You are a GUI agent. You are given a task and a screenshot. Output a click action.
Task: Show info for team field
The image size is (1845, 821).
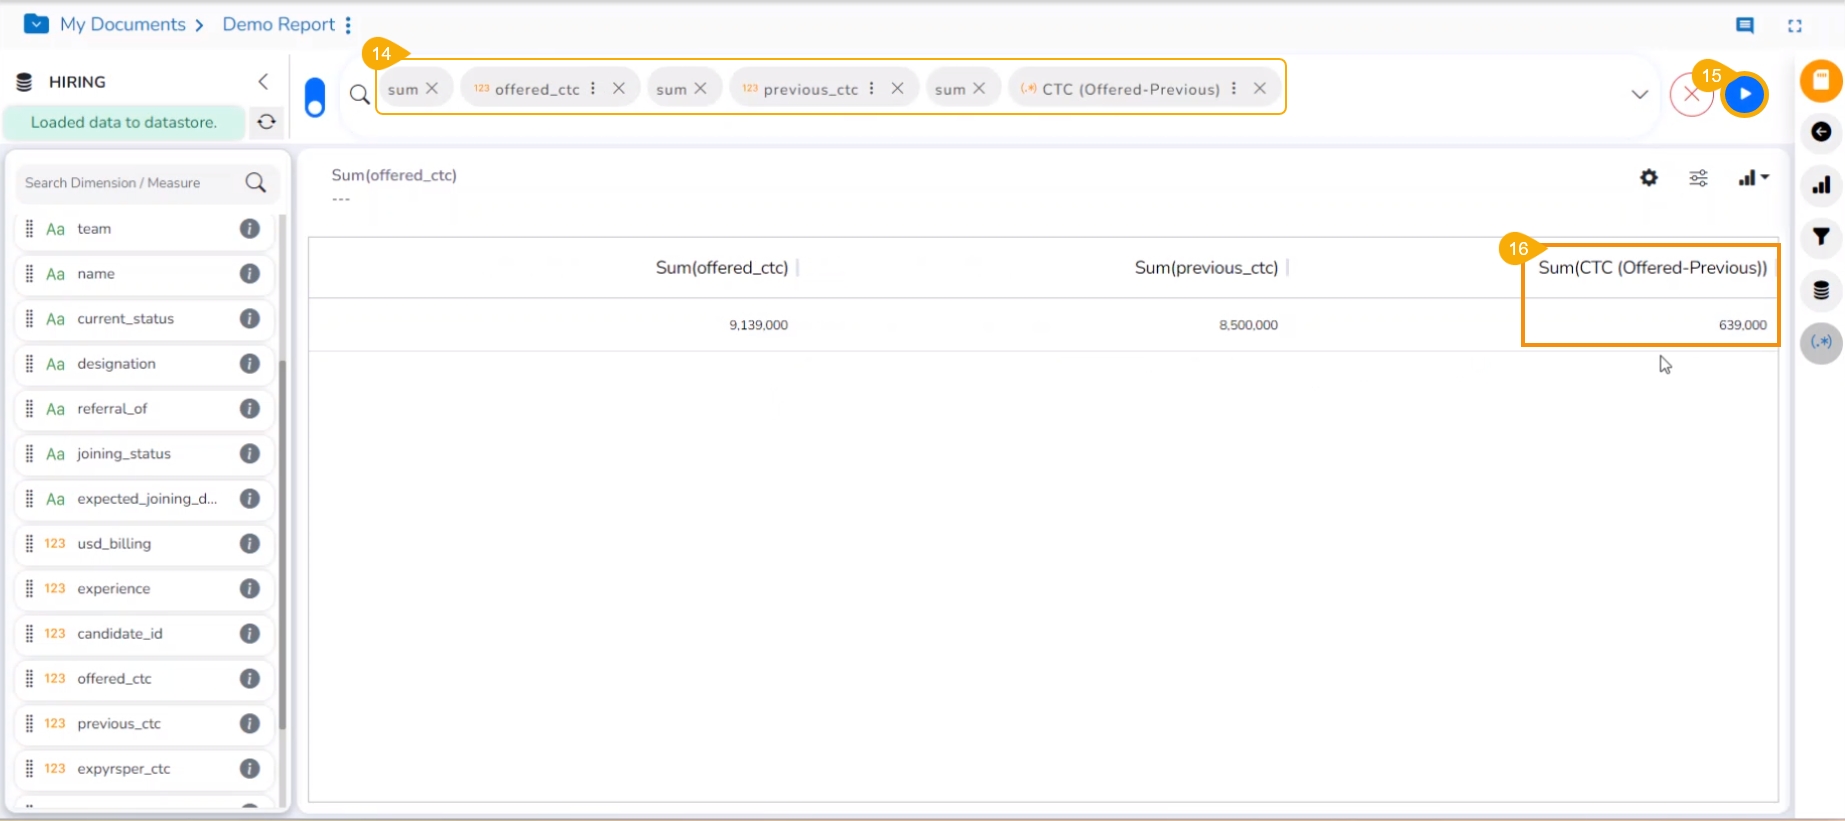(x=250, y=229)
